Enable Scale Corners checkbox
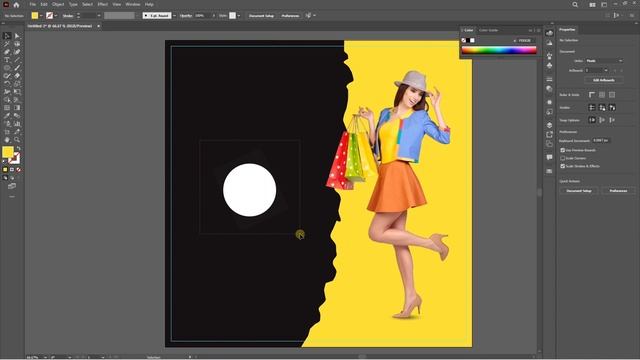 [562, 158]
